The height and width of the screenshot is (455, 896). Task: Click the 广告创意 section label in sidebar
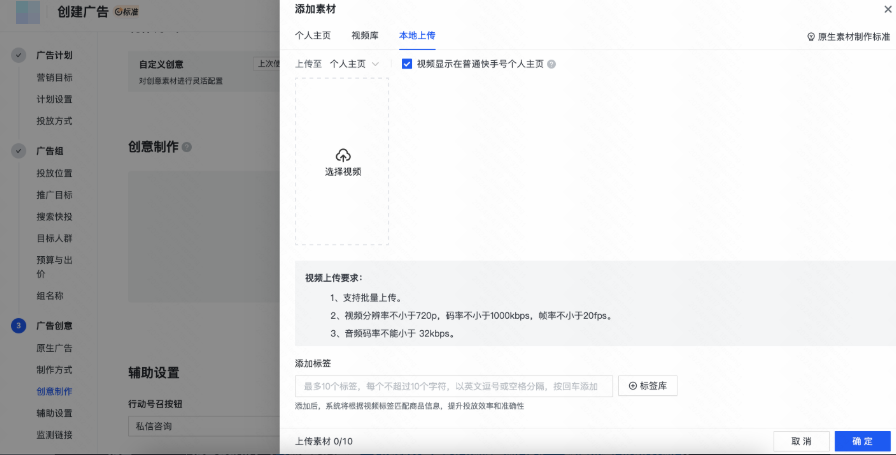54,326
